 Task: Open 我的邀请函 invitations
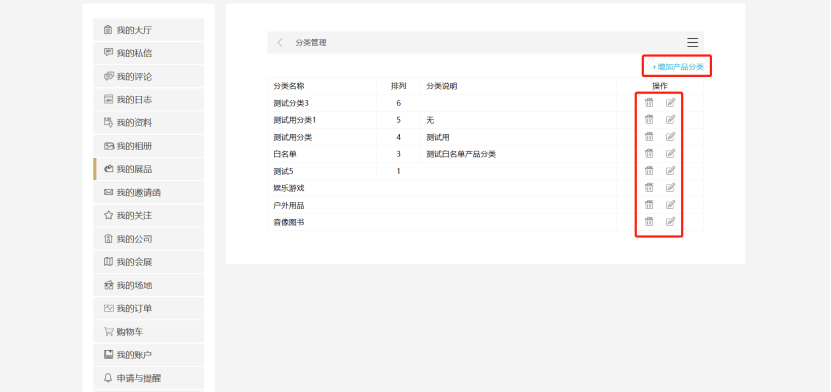[x=148, y=192]
